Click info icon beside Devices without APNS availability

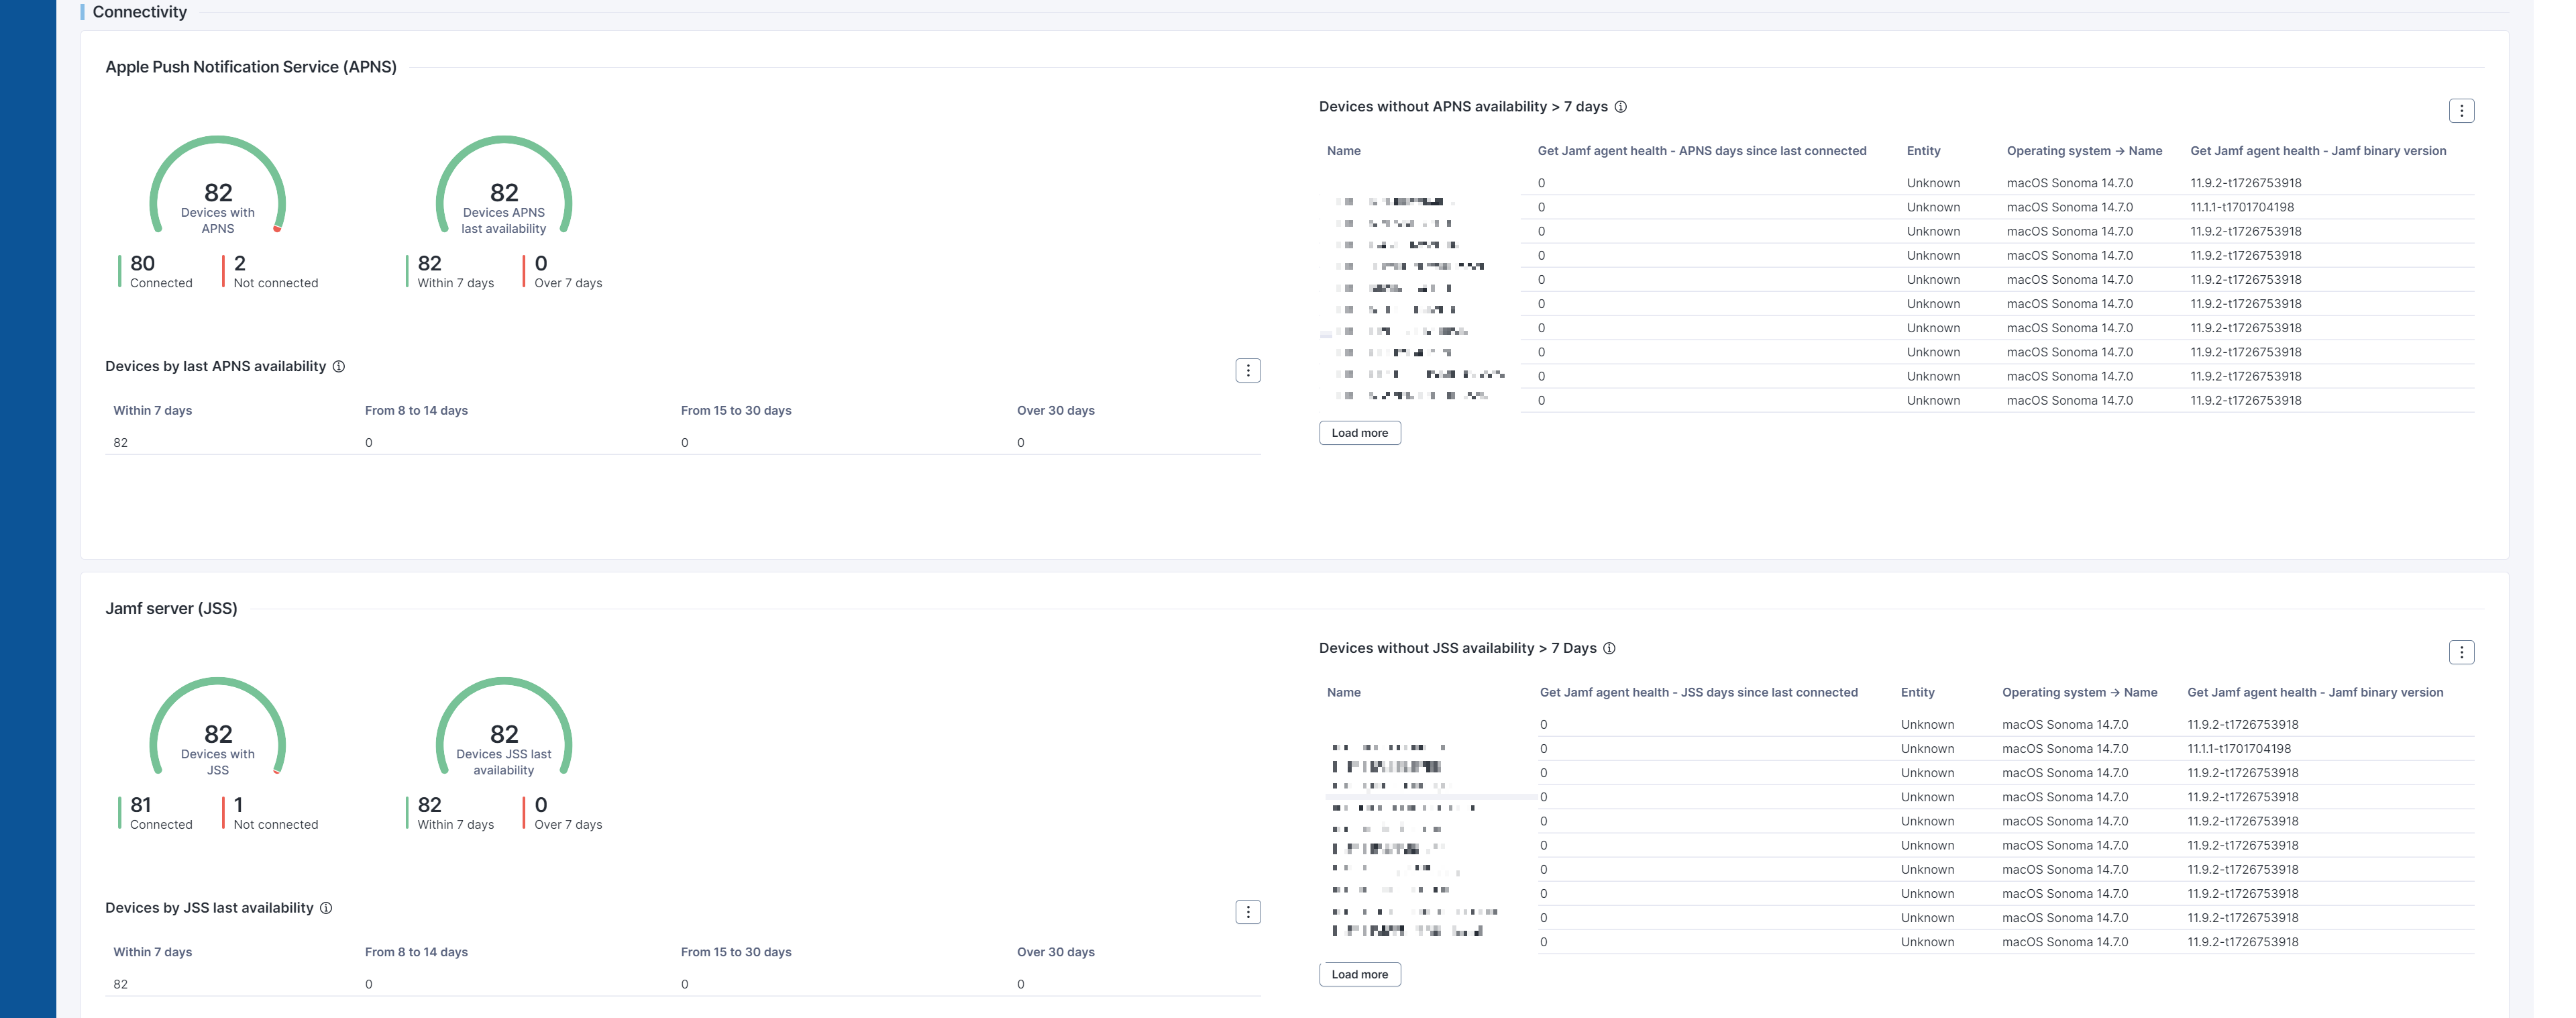(x=1621, y=107)
